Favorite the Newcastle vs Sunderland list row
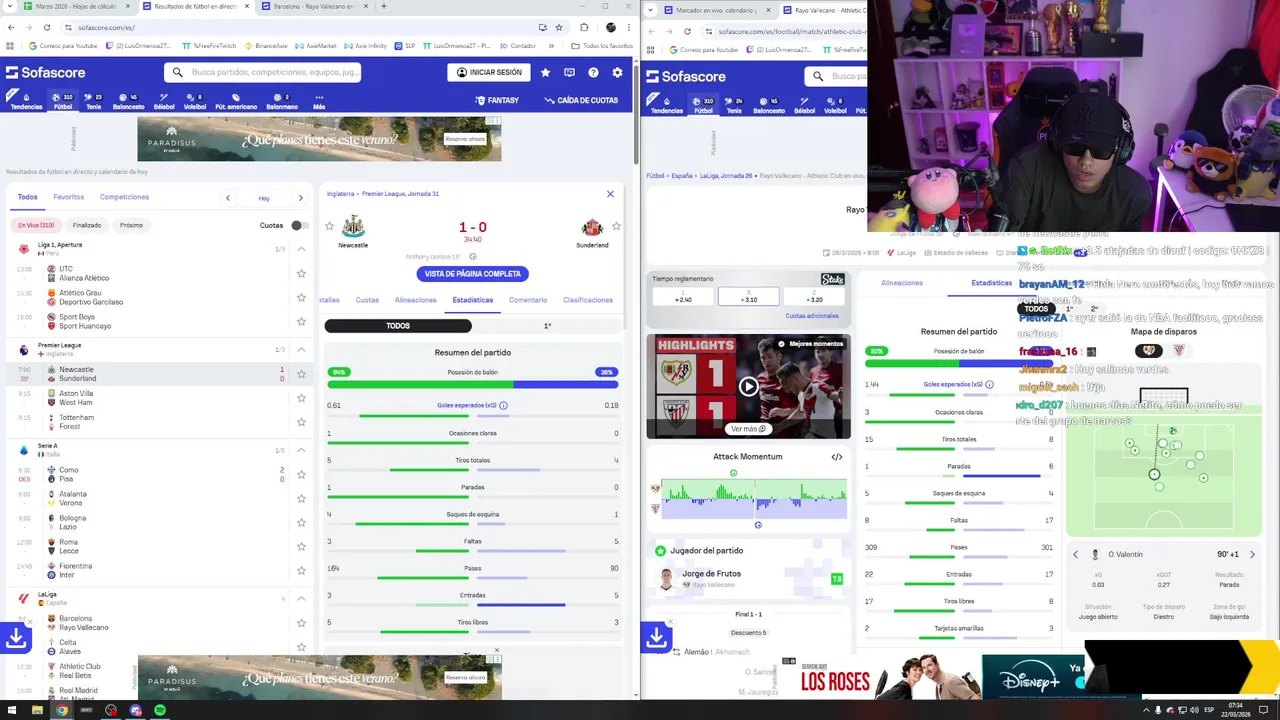 301,374
